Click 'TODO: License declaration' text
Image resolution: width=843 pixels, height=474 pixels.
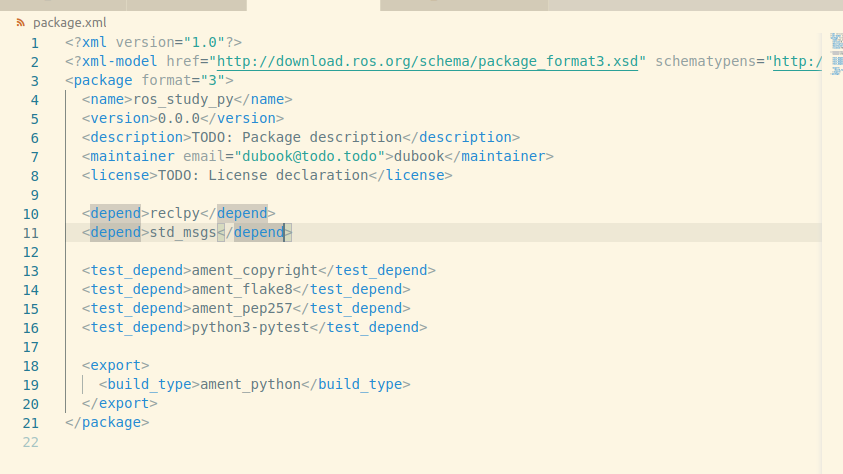(x=263, y=175)
